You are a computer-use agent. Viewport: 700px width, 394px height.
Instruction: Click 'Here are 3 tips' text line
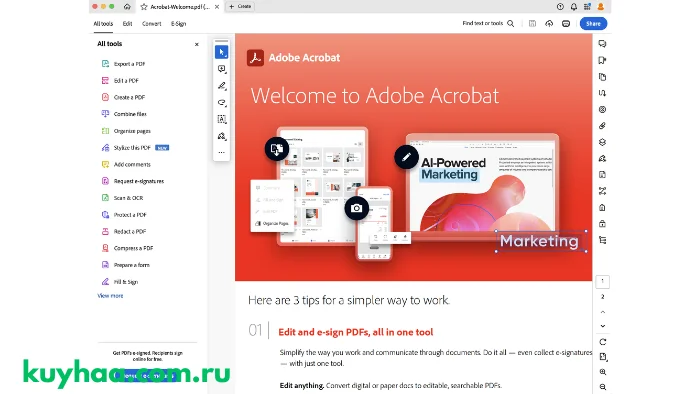point(349,300)
